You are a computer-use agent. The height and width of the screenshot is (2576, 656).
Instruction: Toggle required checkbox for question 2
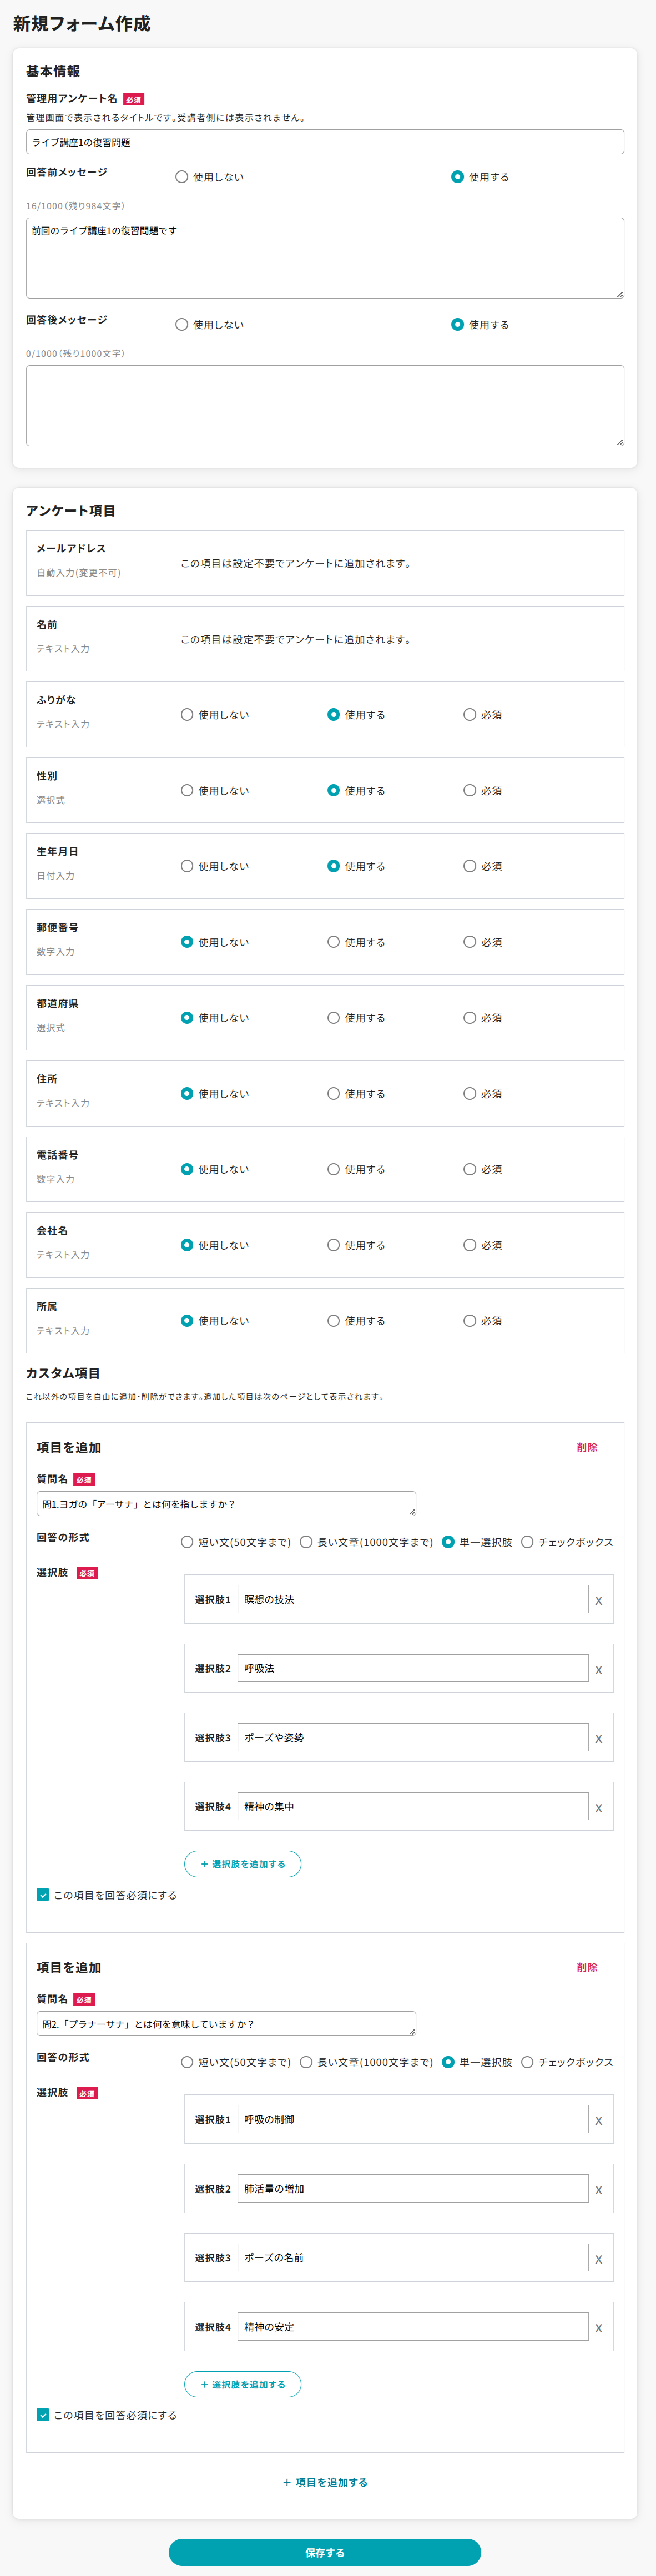tap(43, 2414)
